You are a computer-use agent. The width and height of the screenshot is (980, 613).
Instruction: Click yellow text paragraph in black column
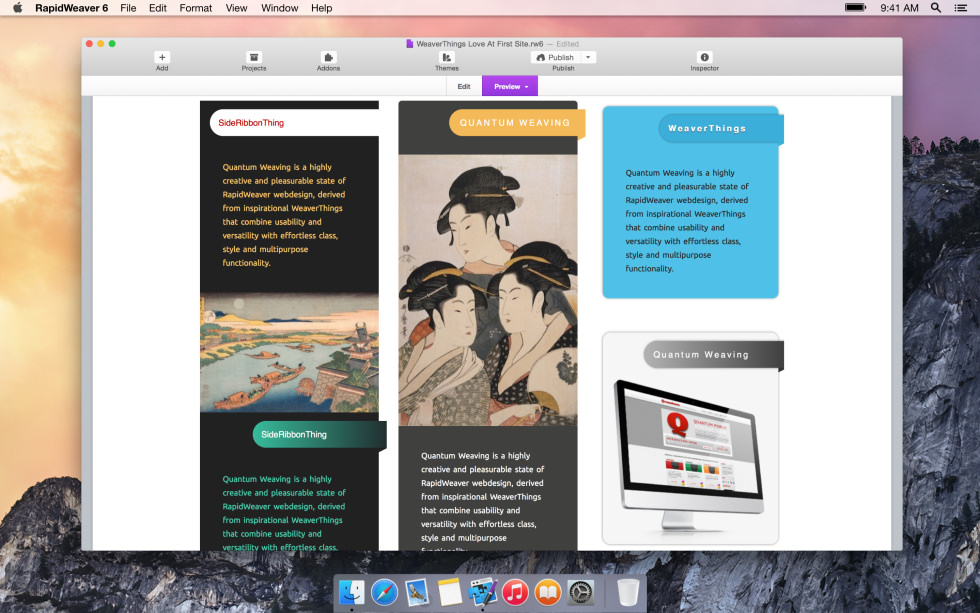[x=284, y=215]
